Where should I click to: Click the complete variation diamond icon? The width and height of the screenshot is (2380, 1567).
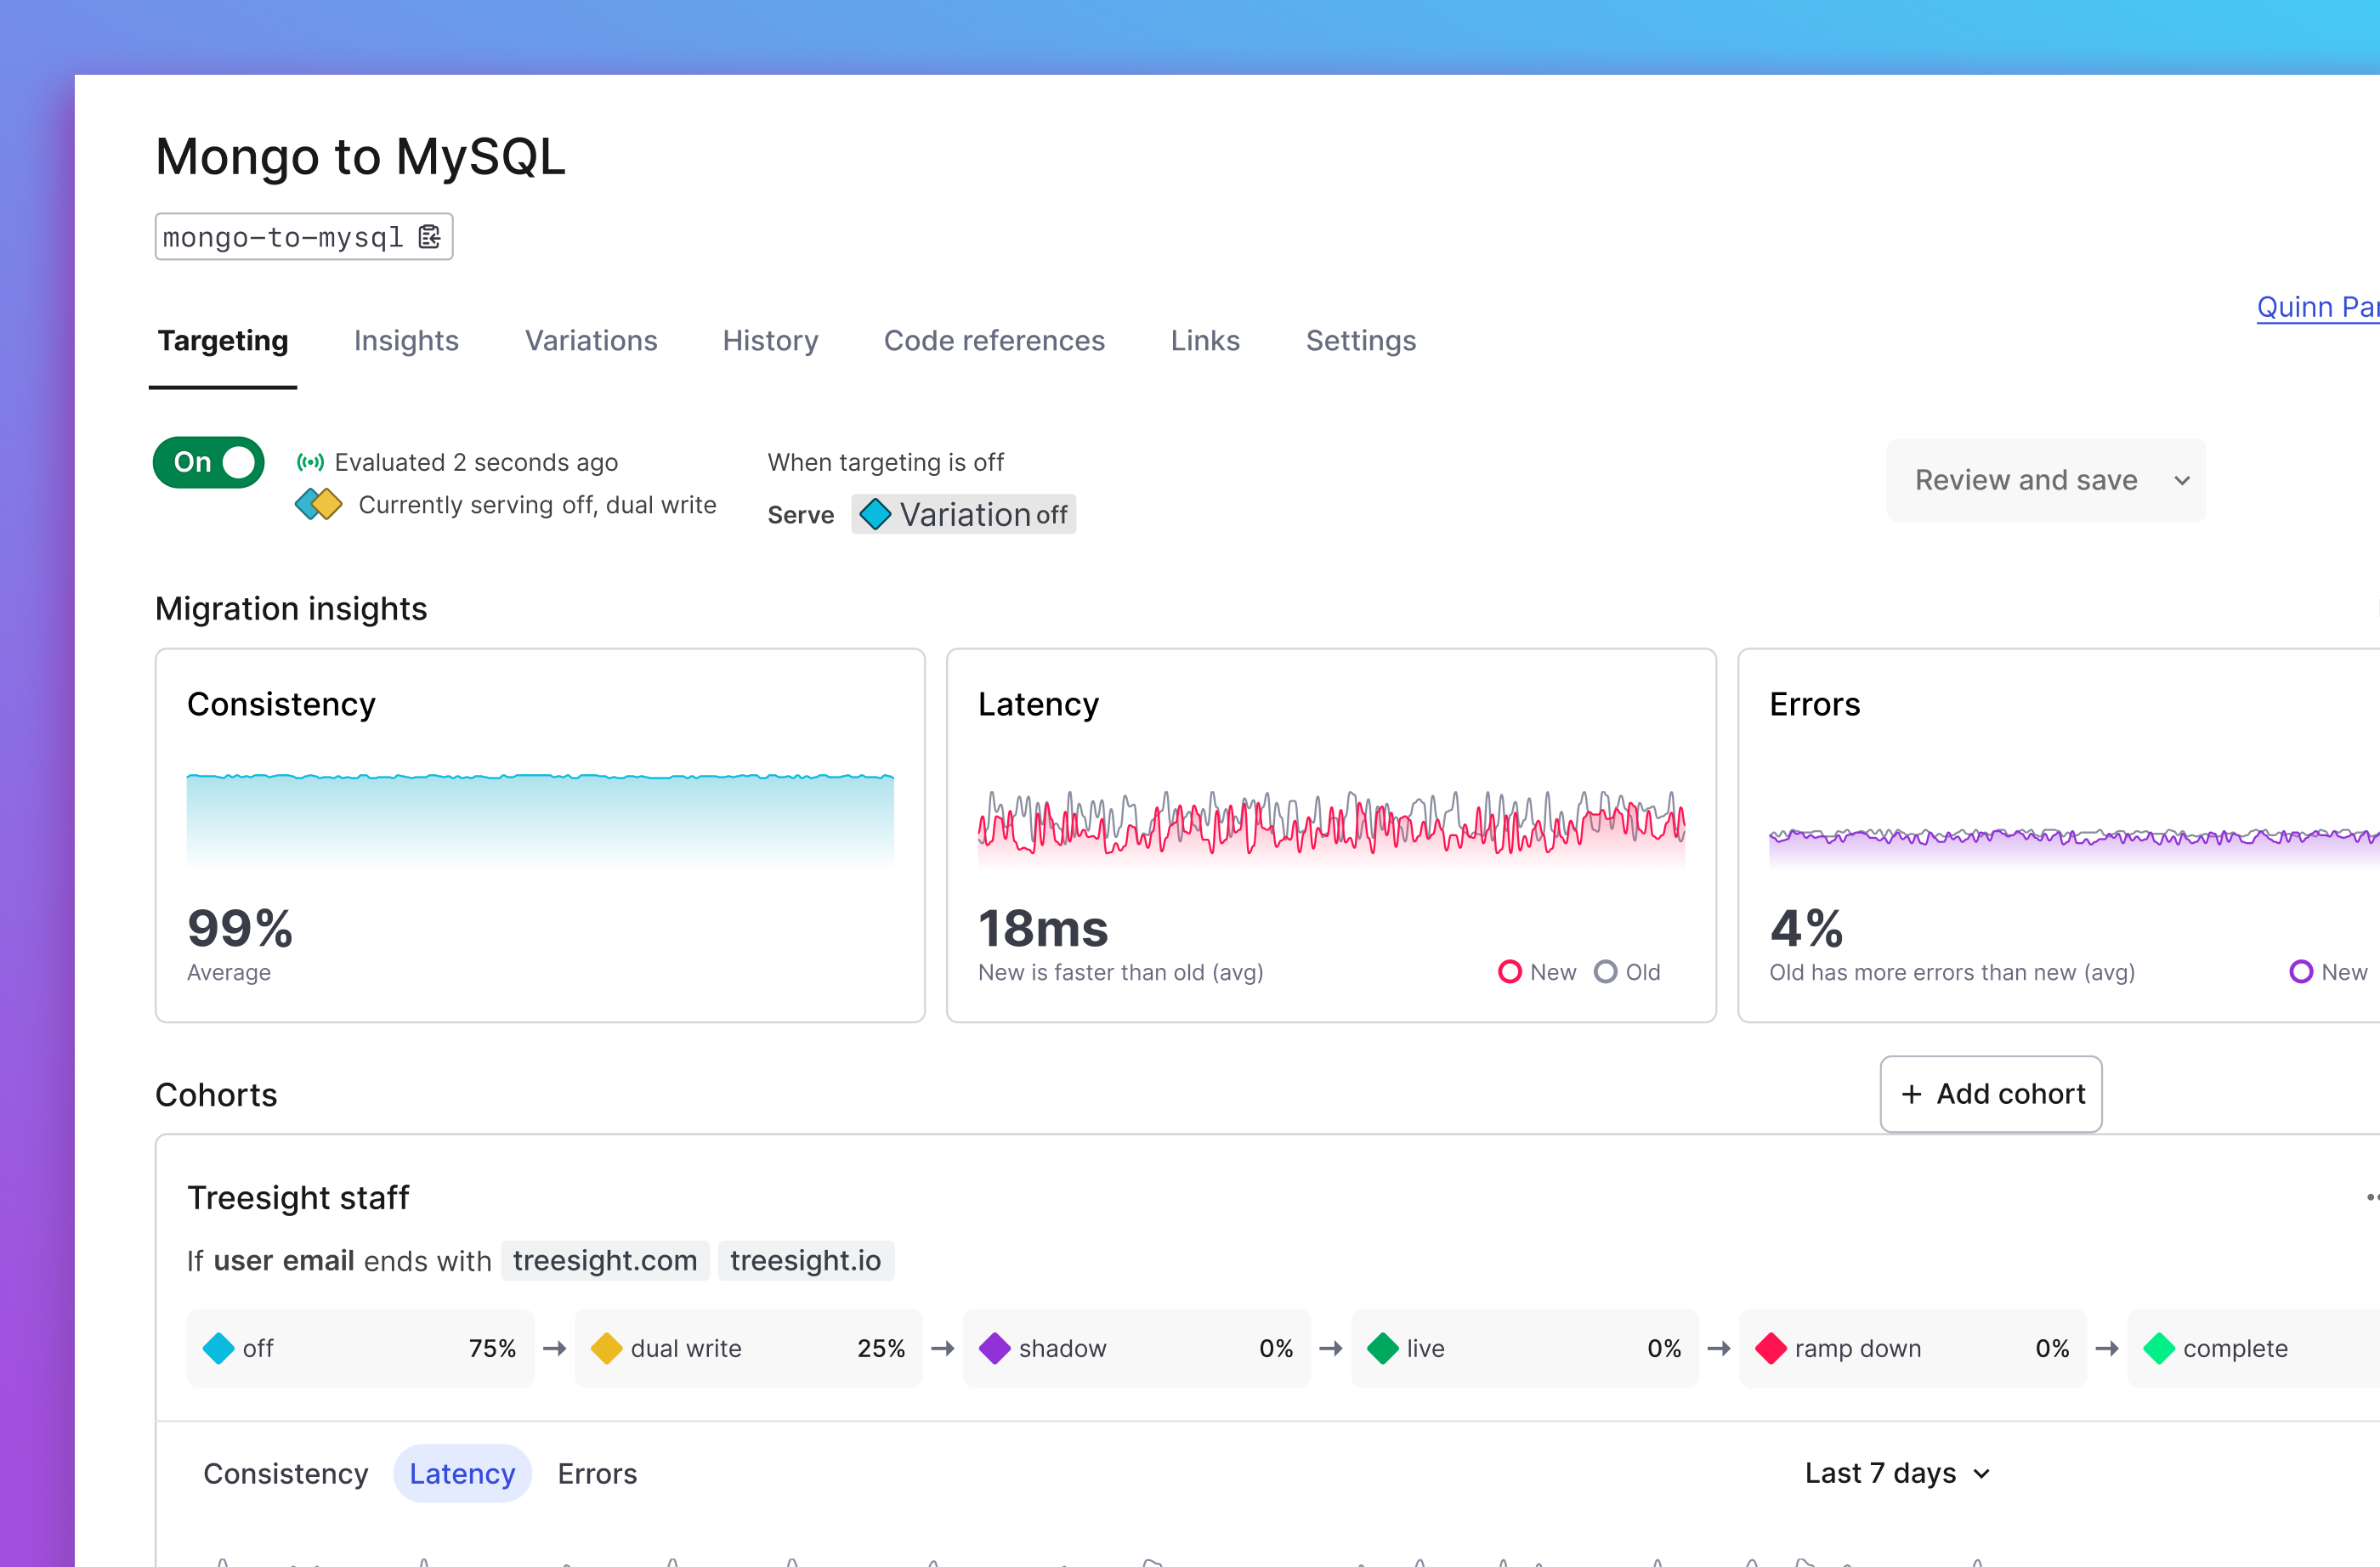(x=2160, y=1348)
